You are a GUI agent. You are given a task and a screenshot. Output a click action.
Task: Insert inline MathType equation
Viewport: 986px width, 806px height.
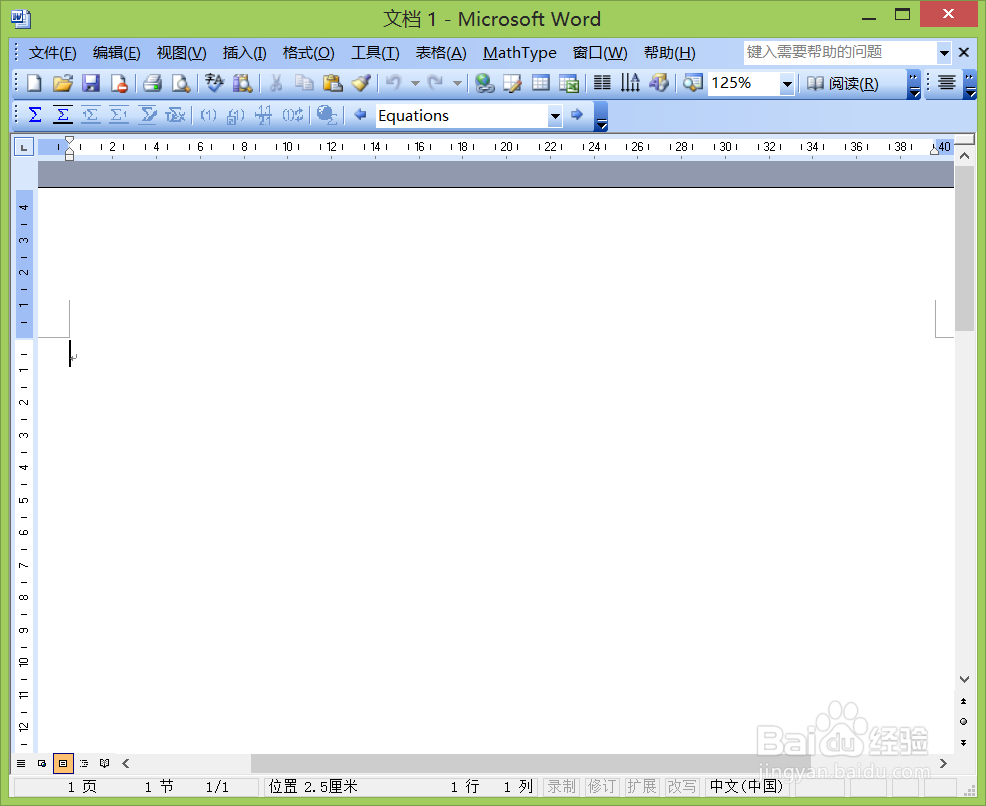(x=35, y=115)
